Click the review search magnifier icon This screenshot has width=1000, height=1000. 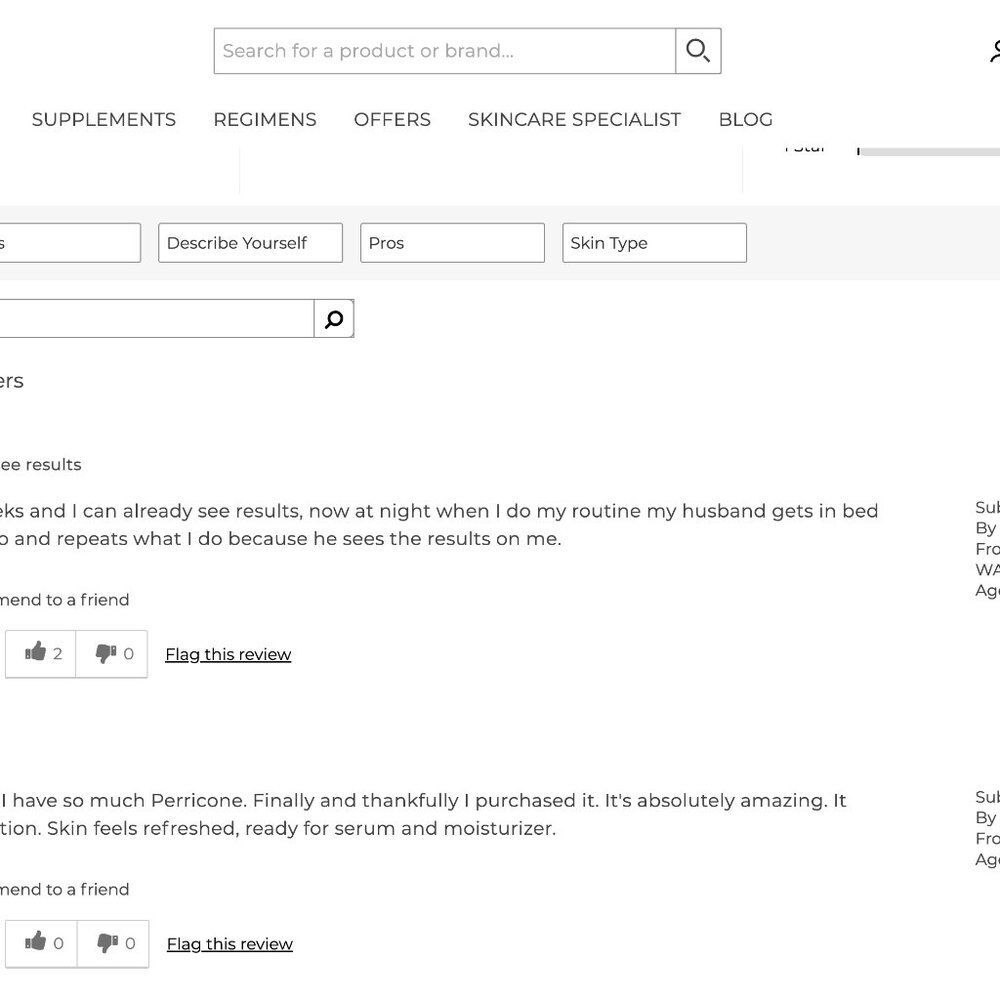pos(334,318)
